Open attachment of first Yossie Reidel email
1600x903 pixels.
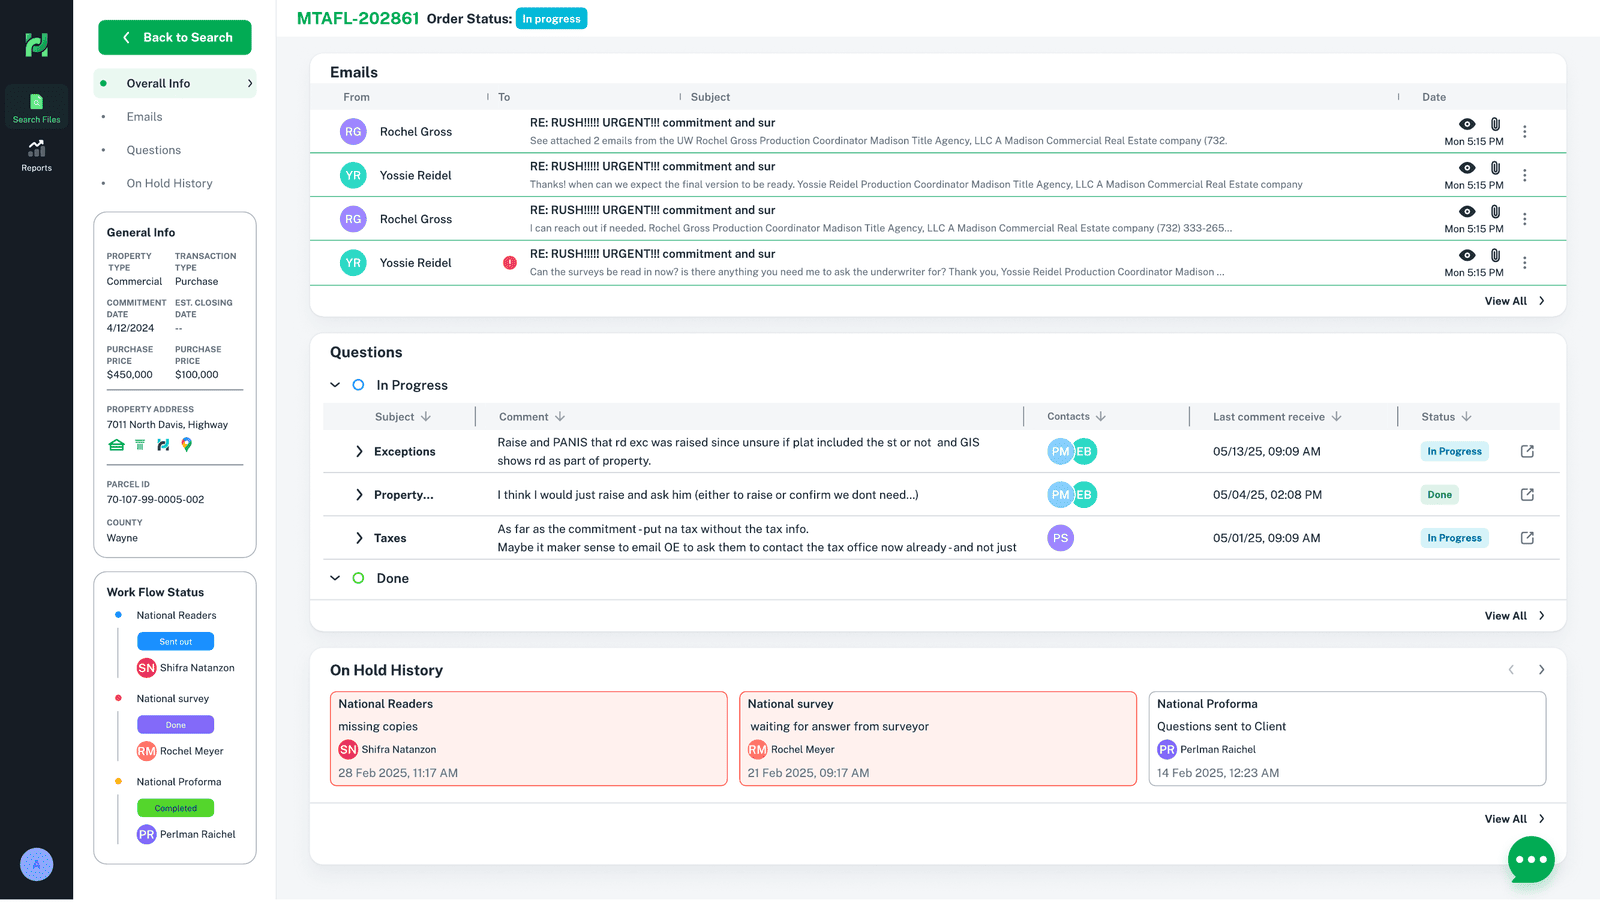1495,168
